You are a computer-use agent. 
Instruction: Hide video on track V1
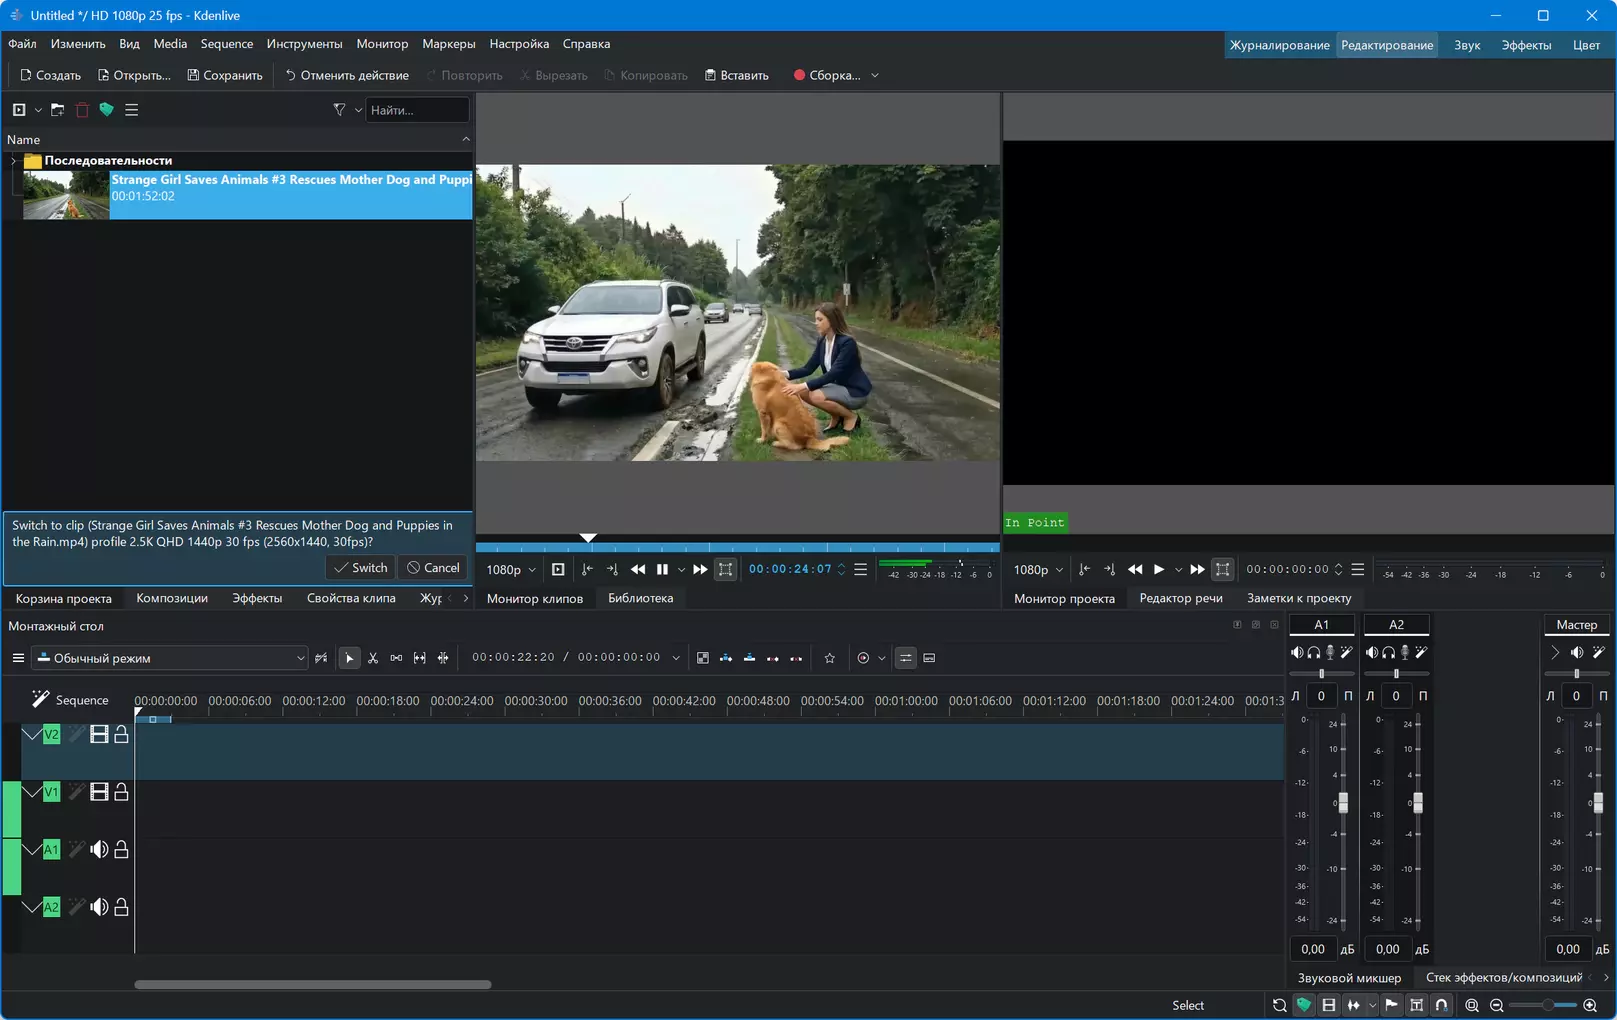99,792
